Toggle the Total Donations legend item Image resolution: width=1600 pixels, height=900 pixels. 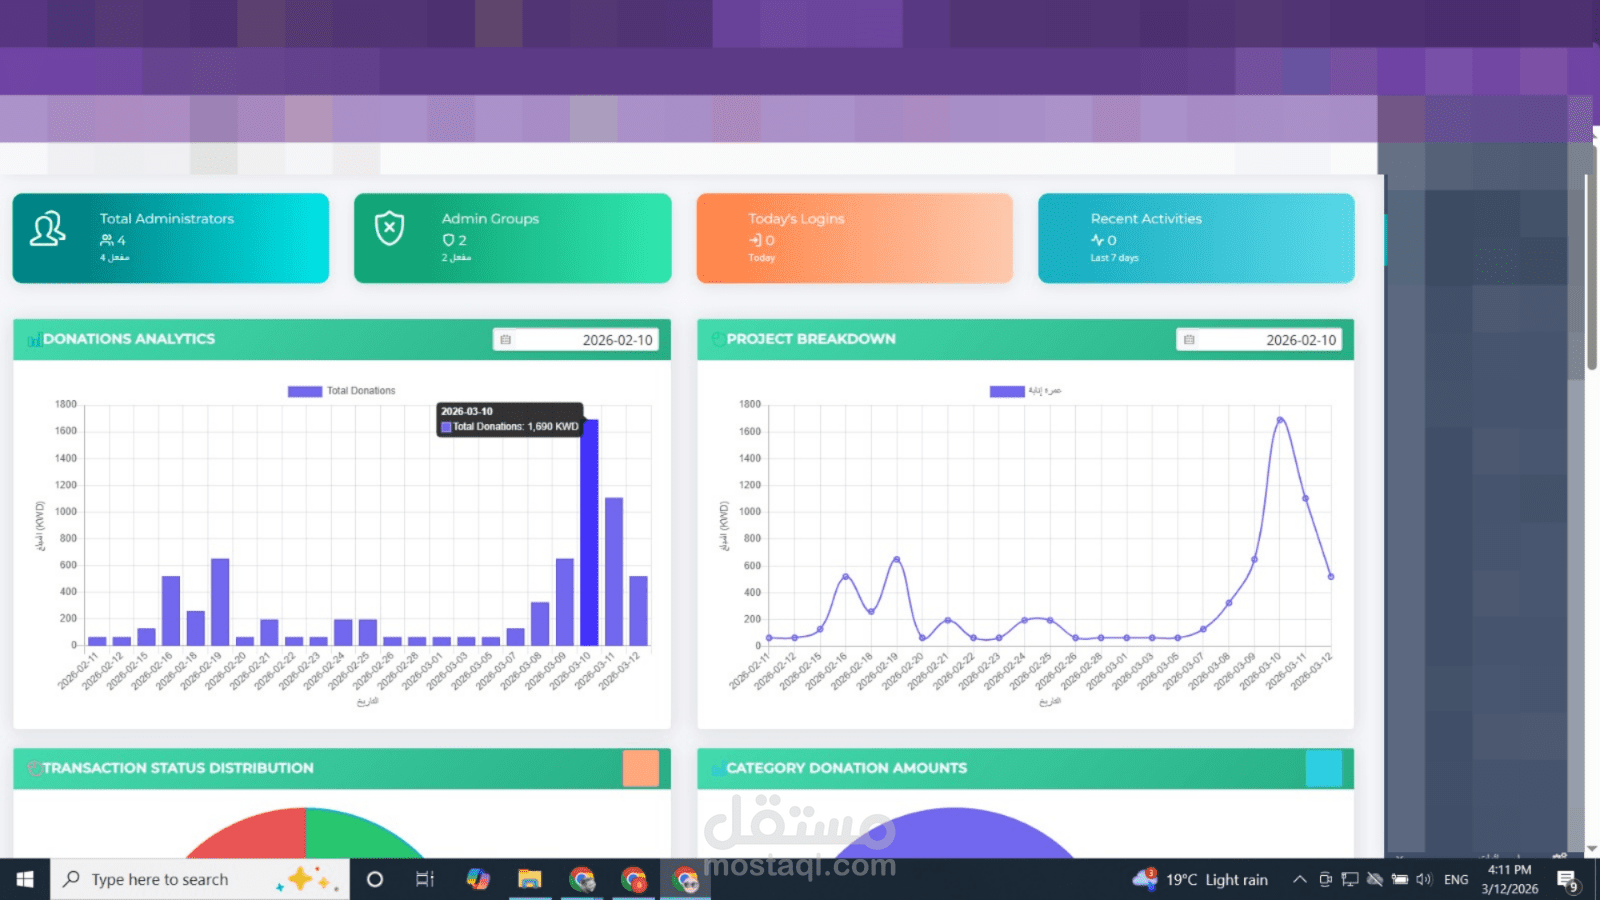point(341,391)
